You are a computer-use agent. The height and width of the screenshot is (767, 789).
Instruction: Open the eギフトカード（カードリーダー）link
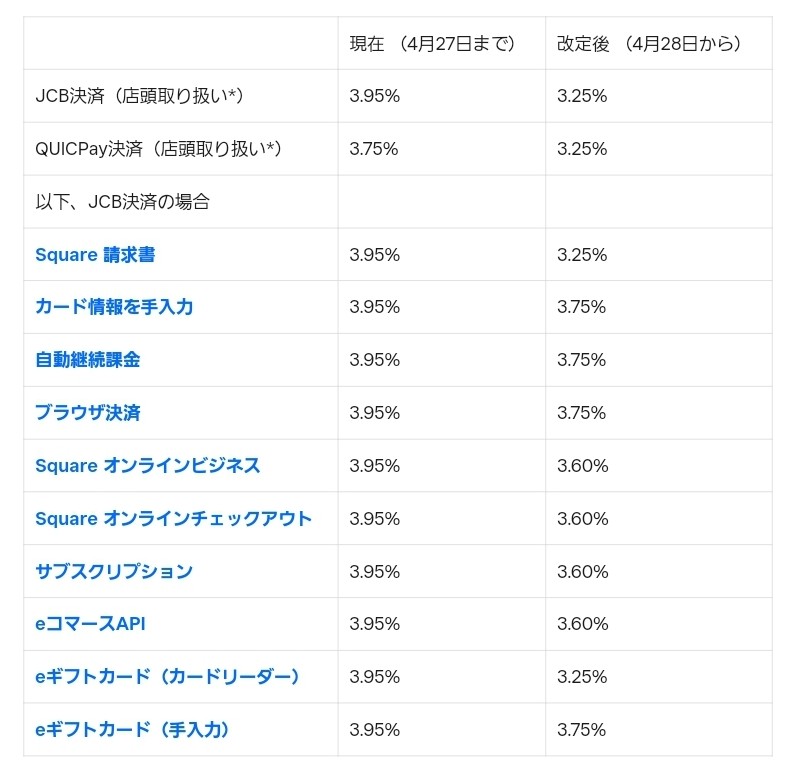[x=168, y=677]
